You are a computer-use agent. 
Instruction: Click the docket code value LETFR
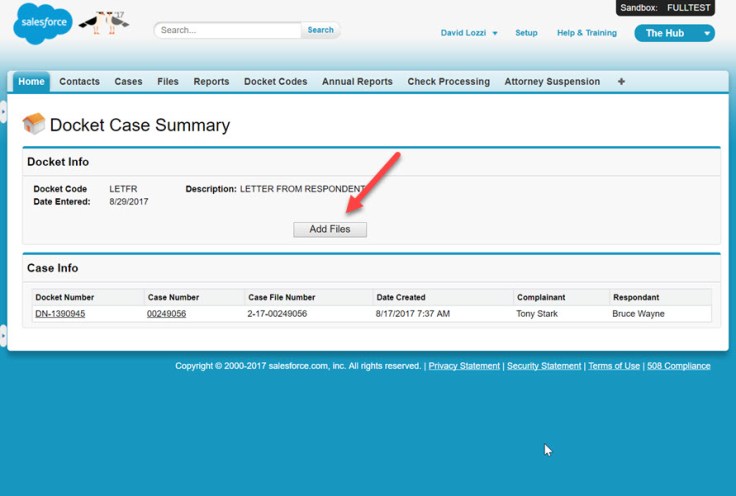pos(123,189)
